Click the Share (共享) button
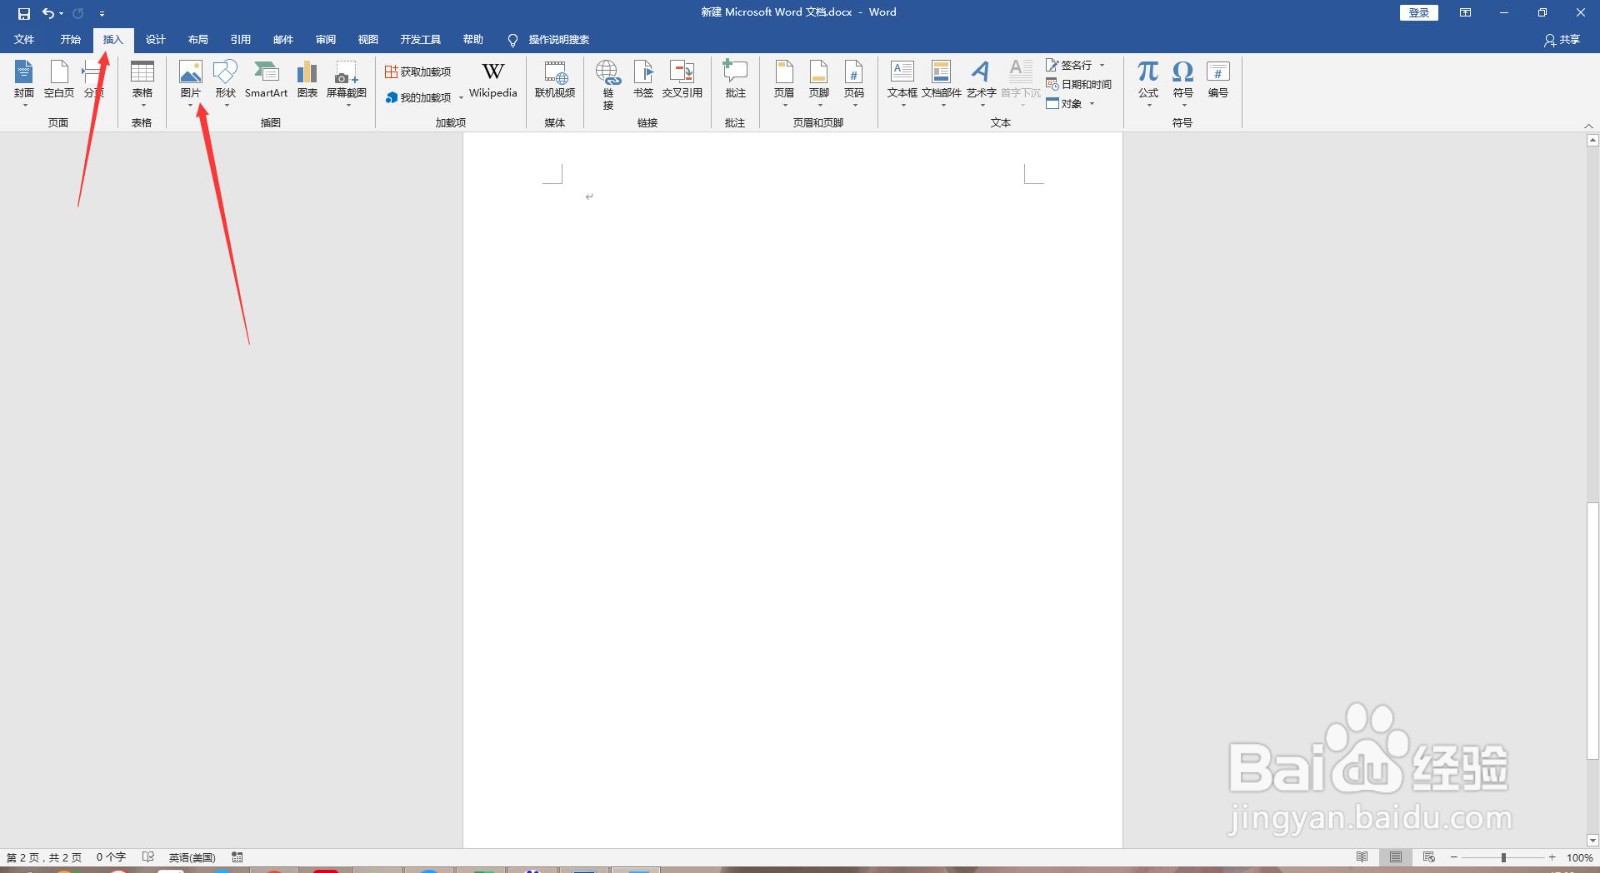This screenshot has width=1600, height=873. pos(1562,40)
